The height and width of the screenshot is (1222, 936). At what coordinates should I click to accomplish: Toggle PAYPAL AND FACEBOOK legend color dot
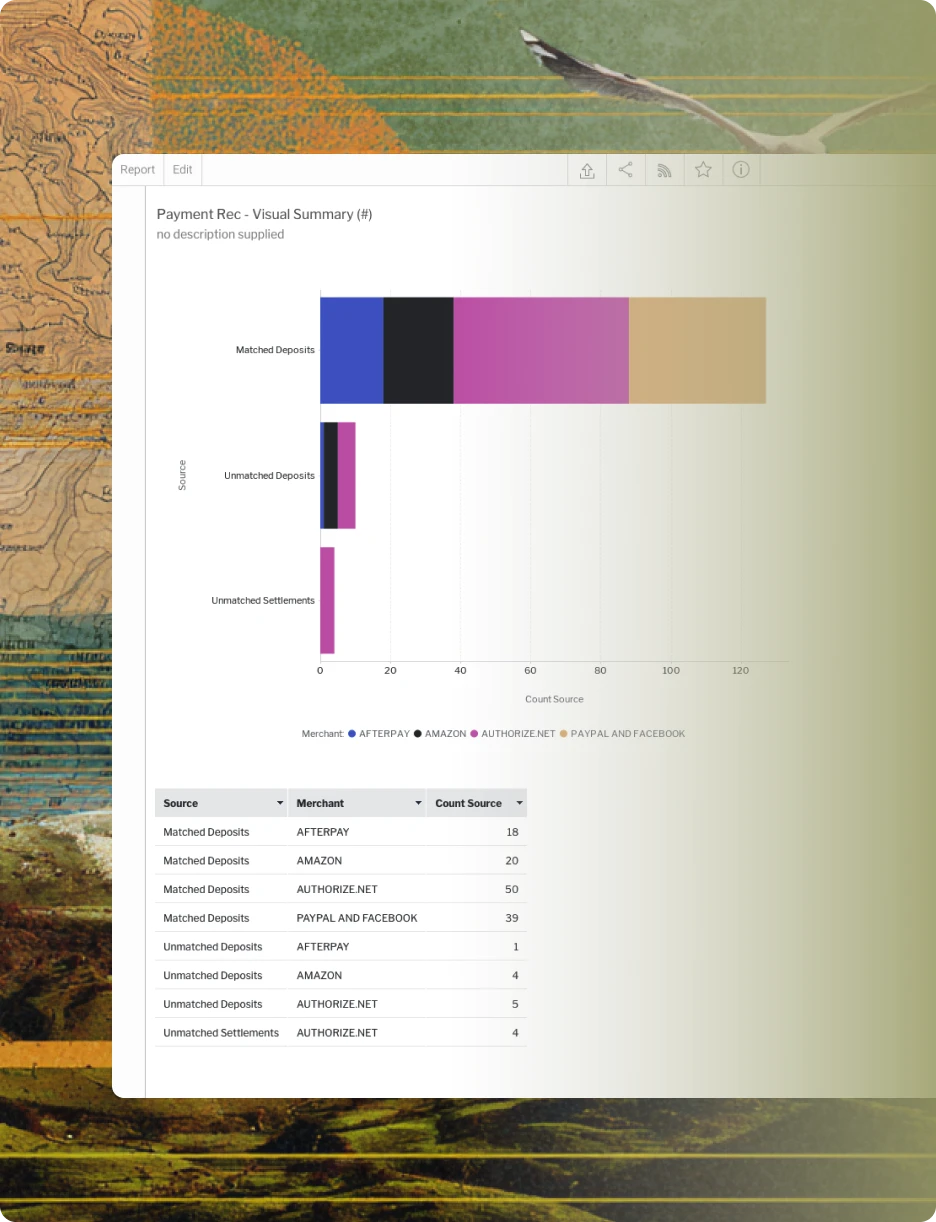coord(564,734)
